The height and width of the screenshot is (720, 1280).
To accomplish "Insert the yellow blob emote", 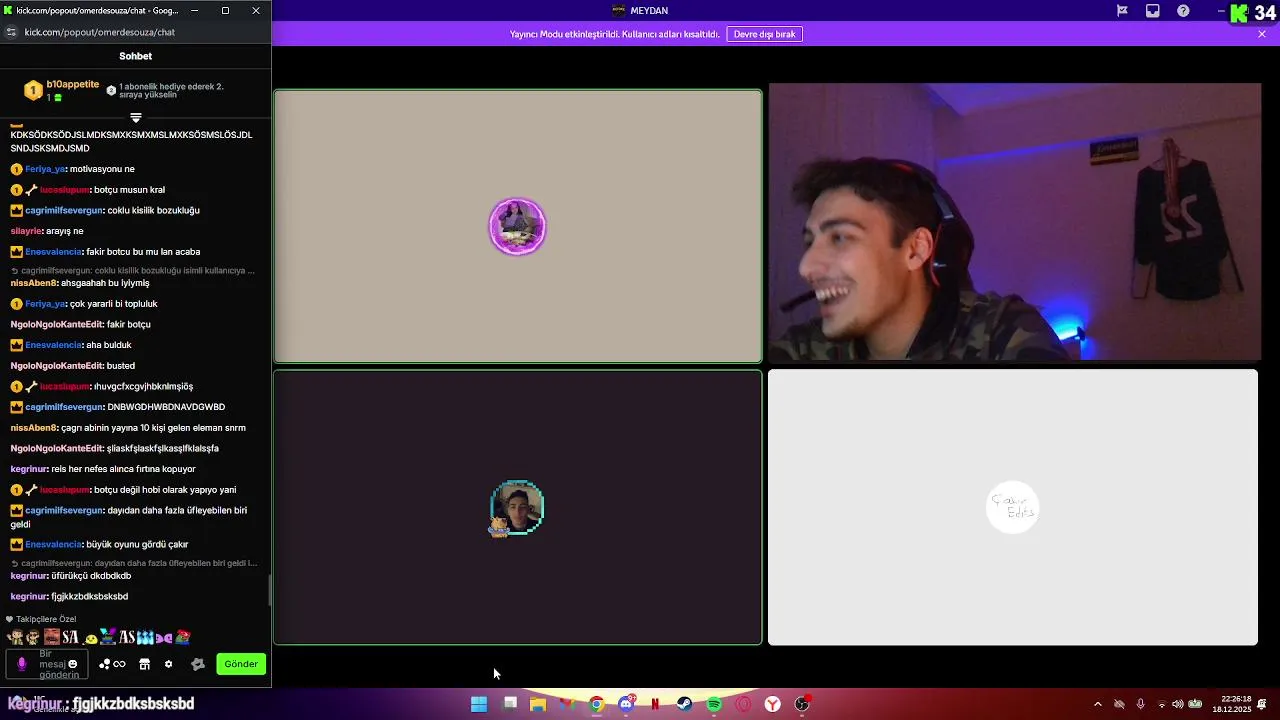I will pyautogui.click(x=91, y=638).
